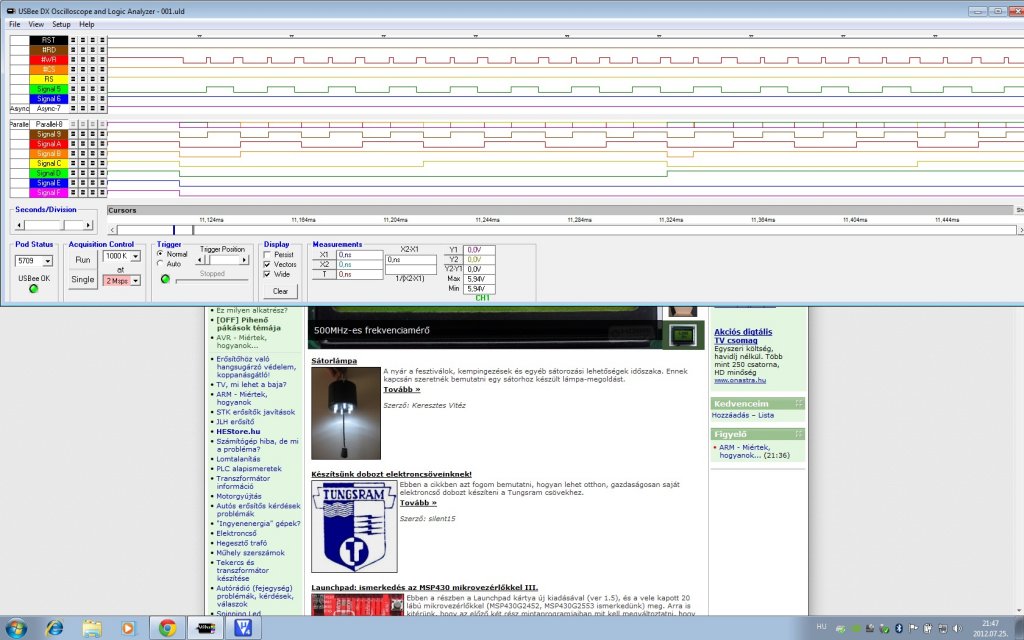
Task: Click the green trigger status indicator LED
Action: (x=165, y=279)
